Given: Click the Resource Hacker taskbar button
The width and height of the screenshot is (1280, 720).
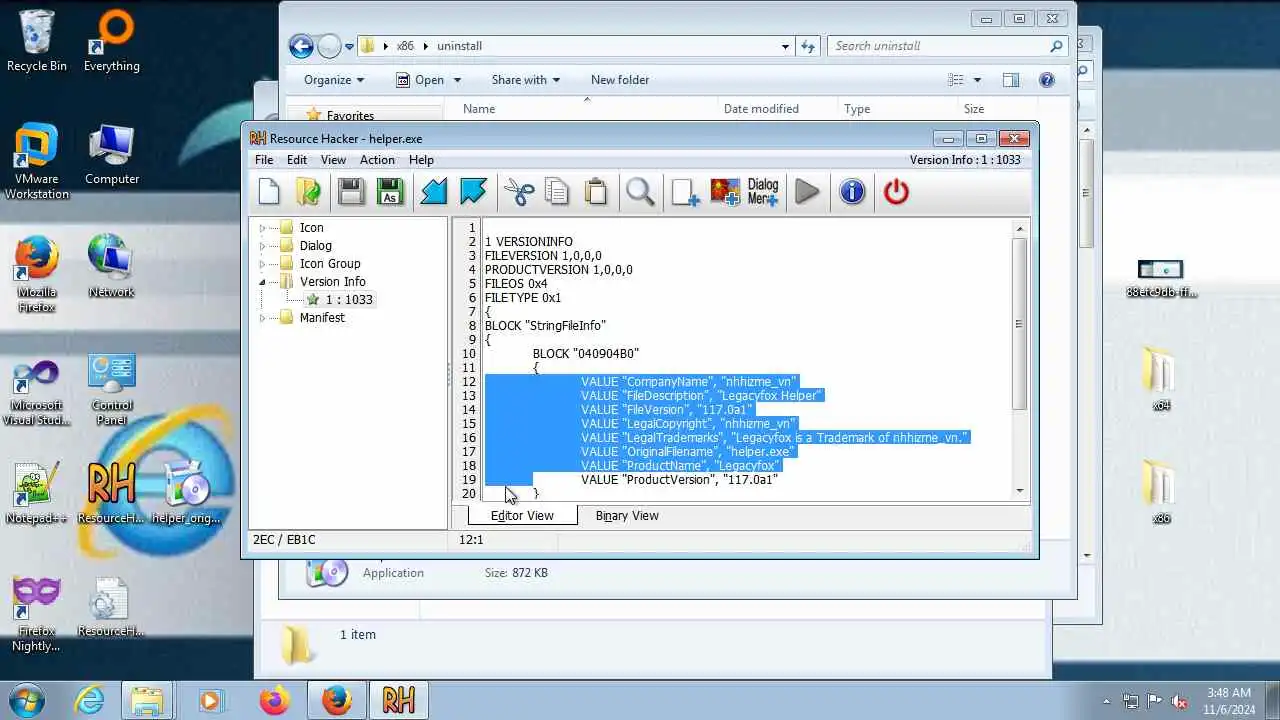Looking at the screenshot, I should pyautogui.click(x=398, y=700).
